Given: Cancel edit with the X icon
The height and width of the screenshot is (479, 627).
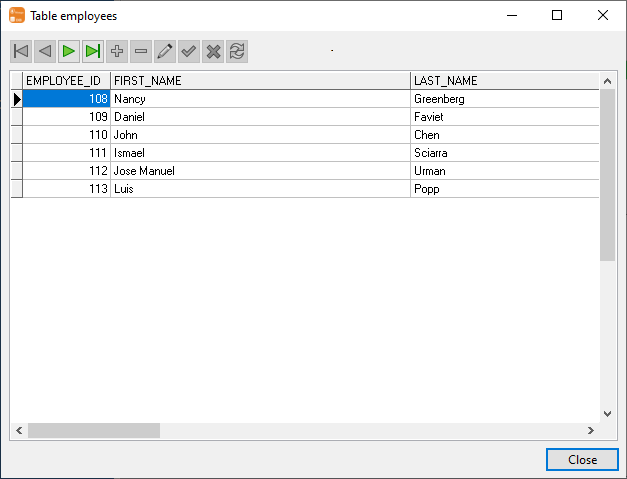Looking at the screenshot, I should coord(213,51).
